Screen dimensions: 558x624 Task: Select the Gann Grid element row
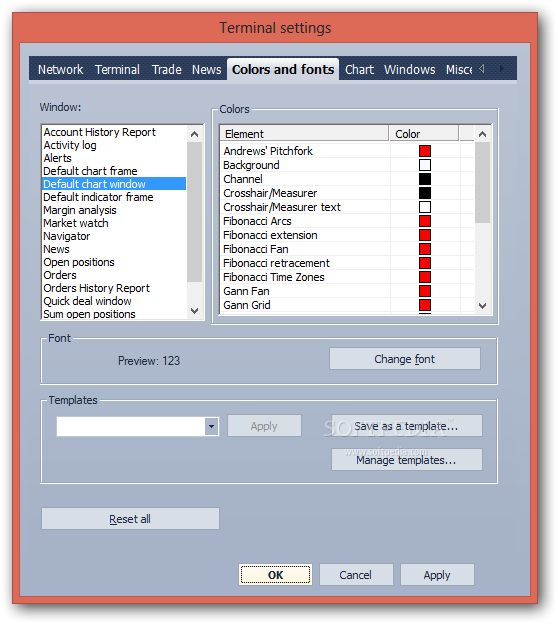tap(347, 305)
